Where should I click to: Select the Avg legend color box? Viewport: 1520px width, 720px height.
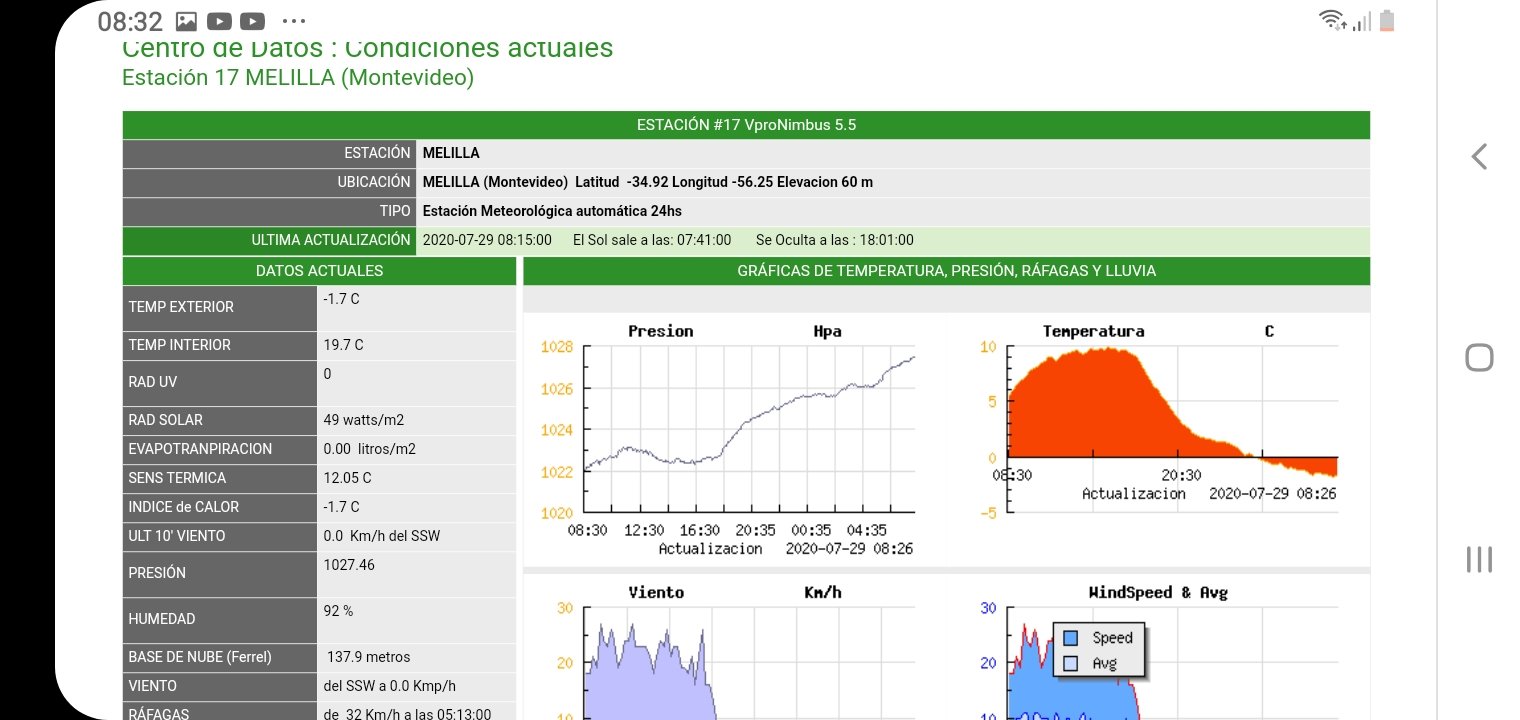[x=1070, y=663]
